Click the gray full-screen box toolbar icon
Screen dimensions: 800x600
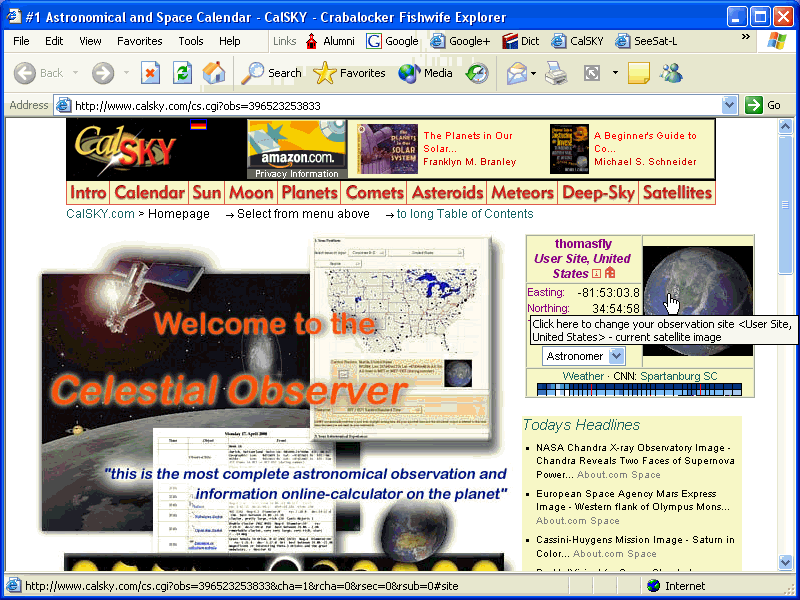[x=592, y=73]
